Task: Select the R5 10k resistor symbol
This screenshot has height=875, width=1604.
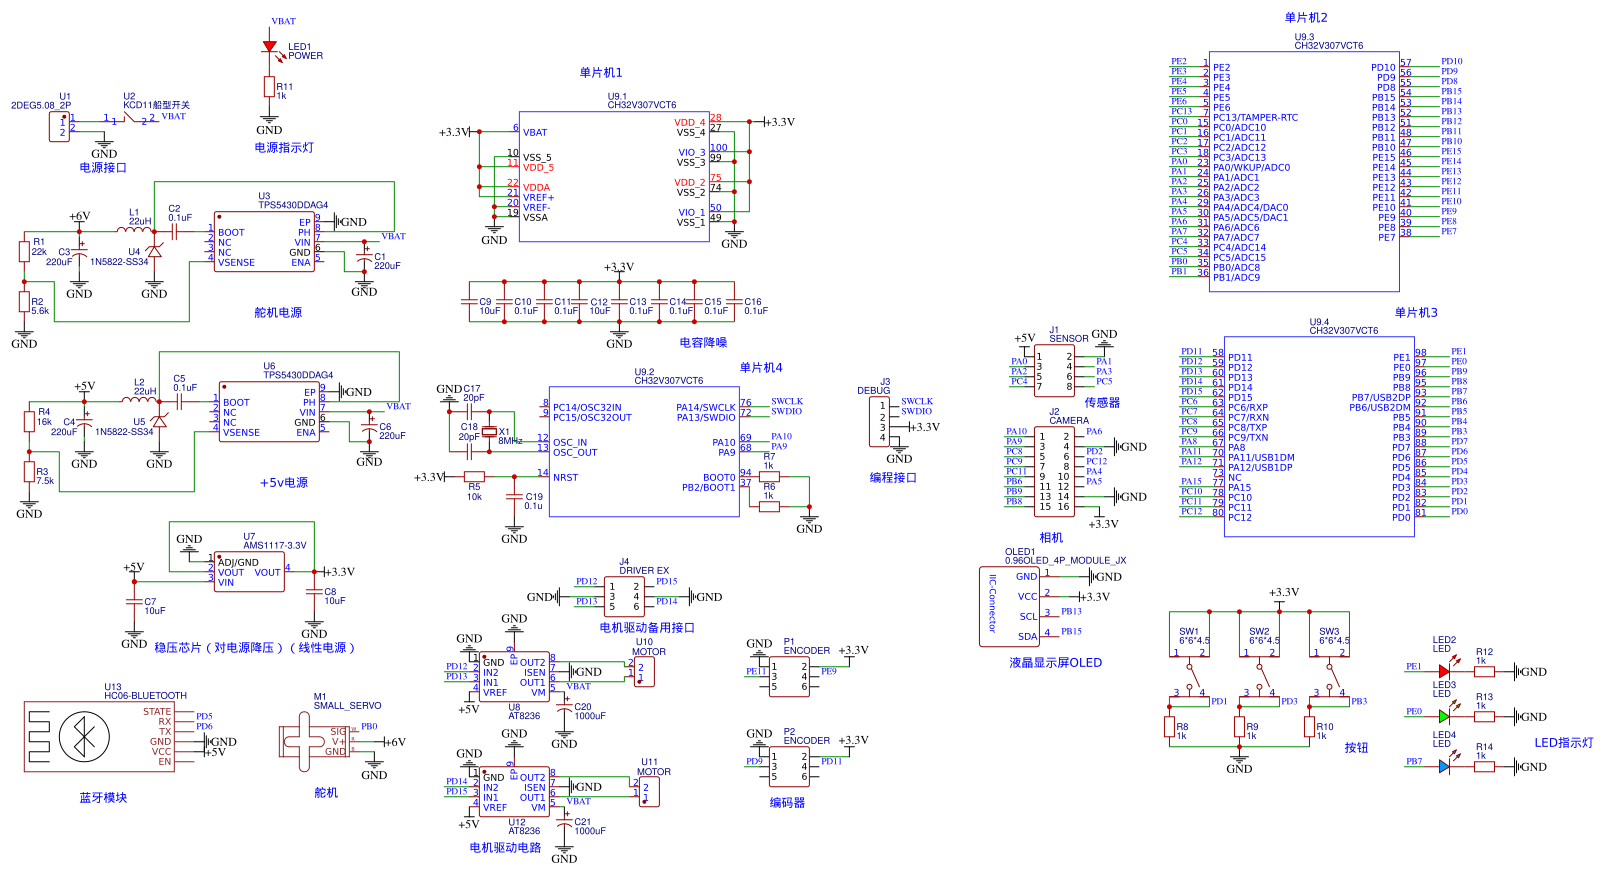Action: 474,477
